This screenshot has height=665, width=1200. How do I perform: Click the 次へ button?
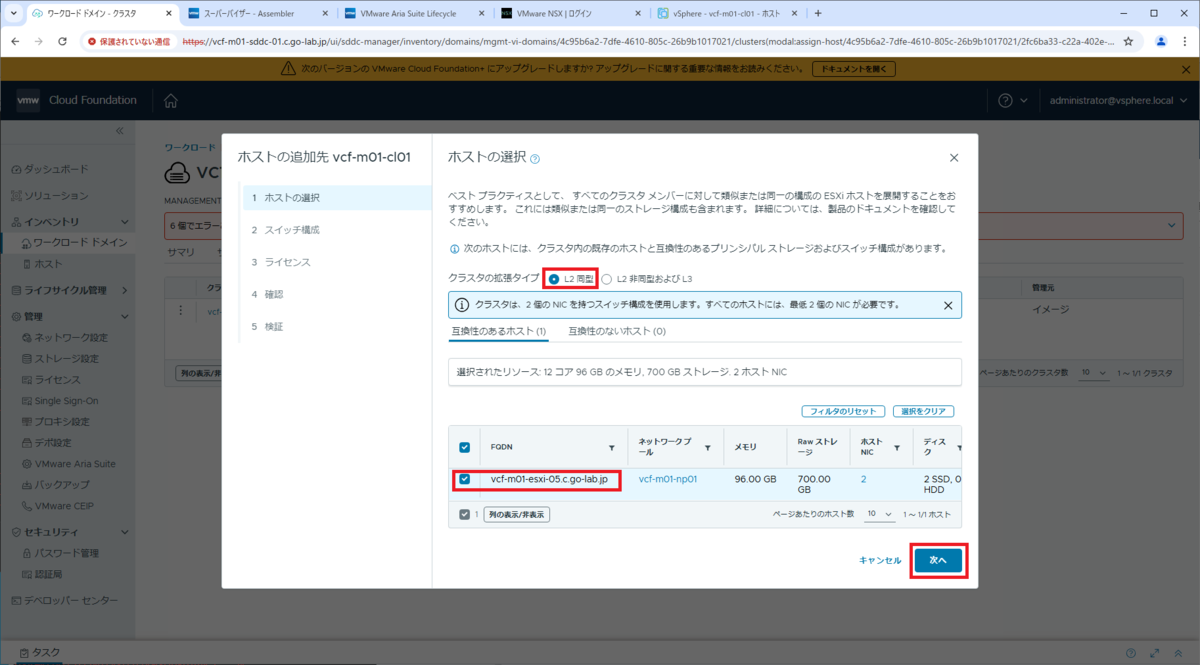coord(938,561)
